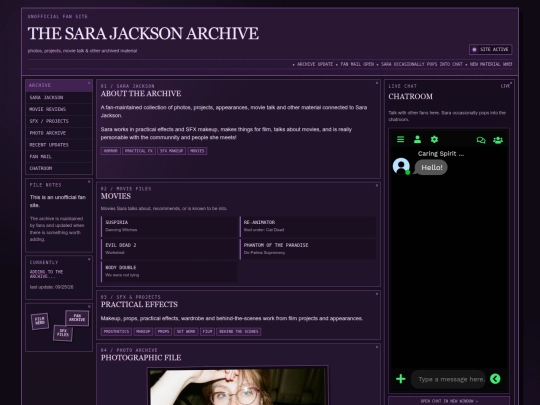
Task: Select Photo Archive in sidebar menu
Action: tap(59, 133)
